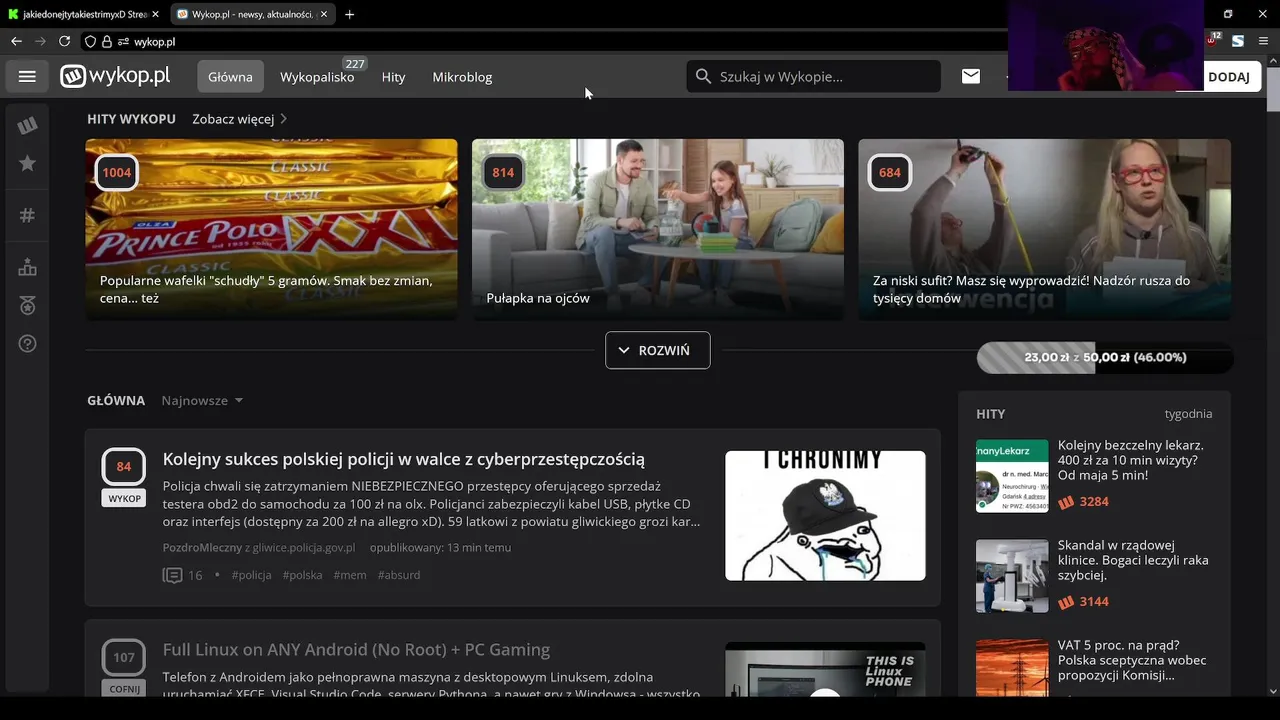The width and height of the screenshot is (1280, 720).
Task: Expand hits with ROZWIŃ button
Action: click(x=658, y=350)
